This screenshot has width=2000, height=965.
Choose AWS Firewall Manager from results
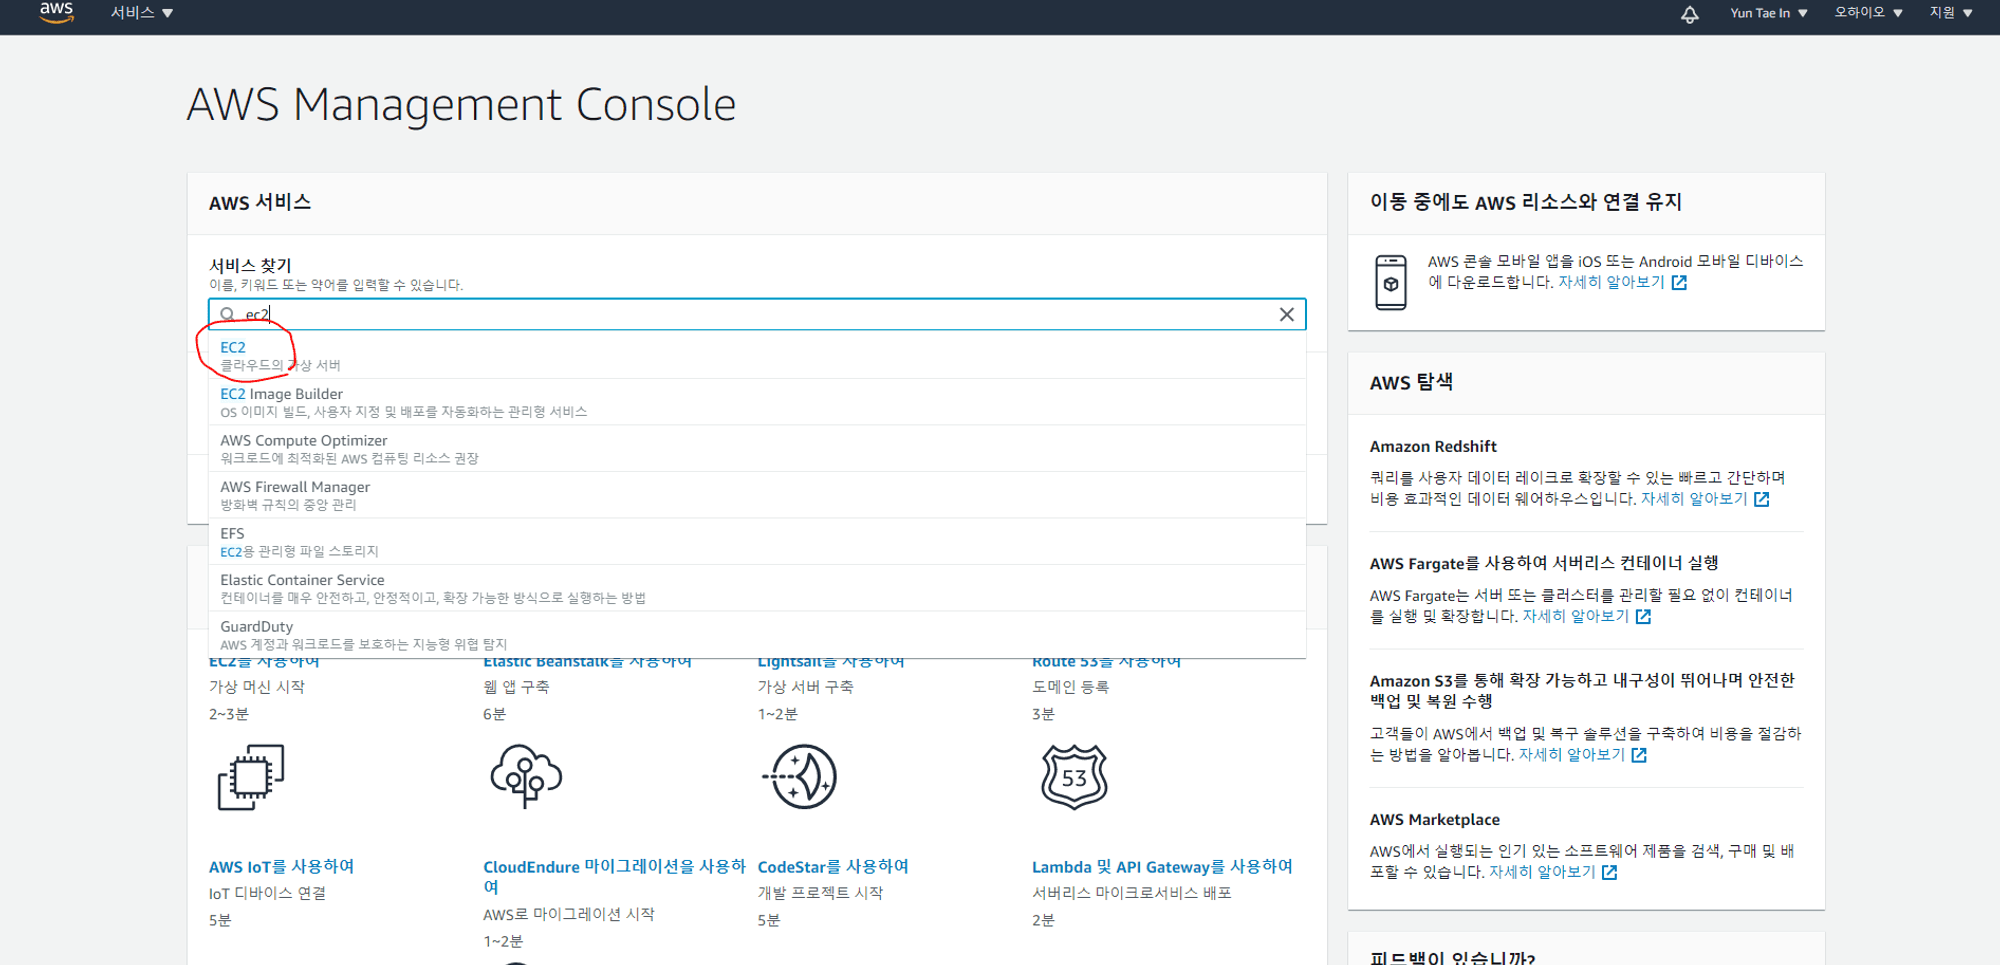757,495
